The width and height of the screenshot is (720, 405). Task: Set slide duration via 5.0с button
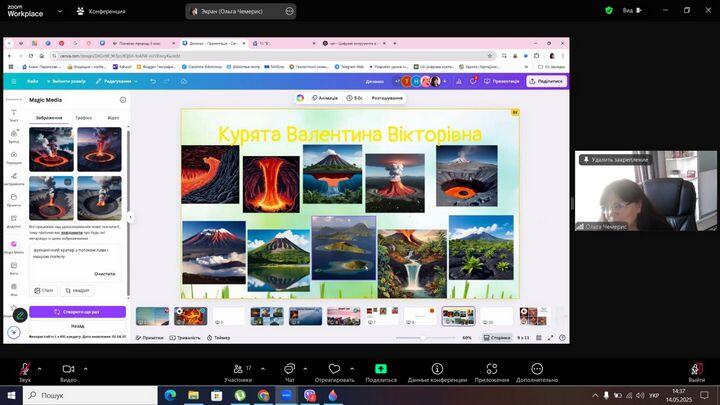tap(354, 98)
